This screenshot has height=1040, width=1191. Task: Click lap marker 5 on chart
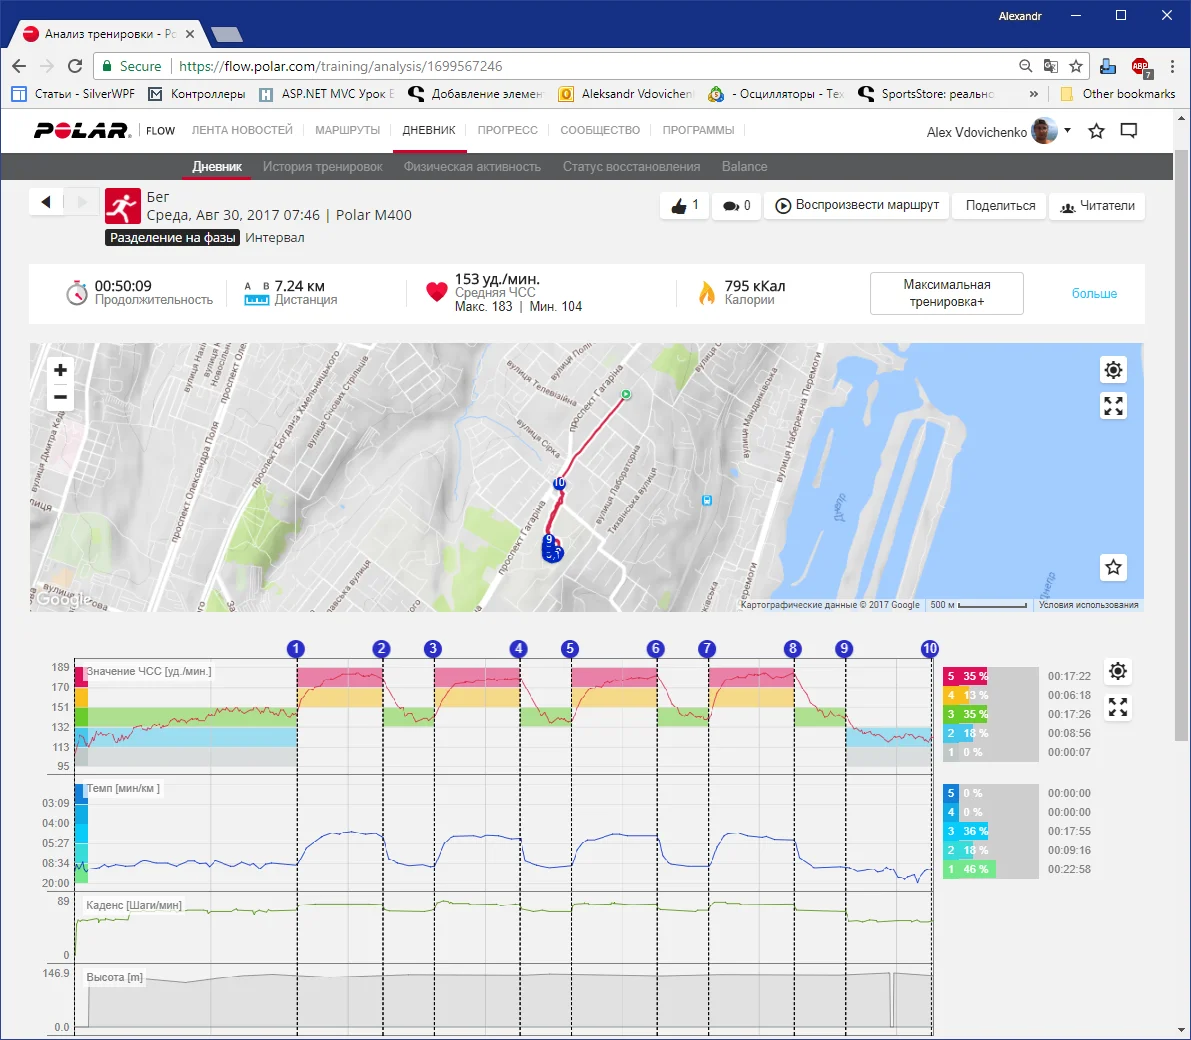[570, 648]
